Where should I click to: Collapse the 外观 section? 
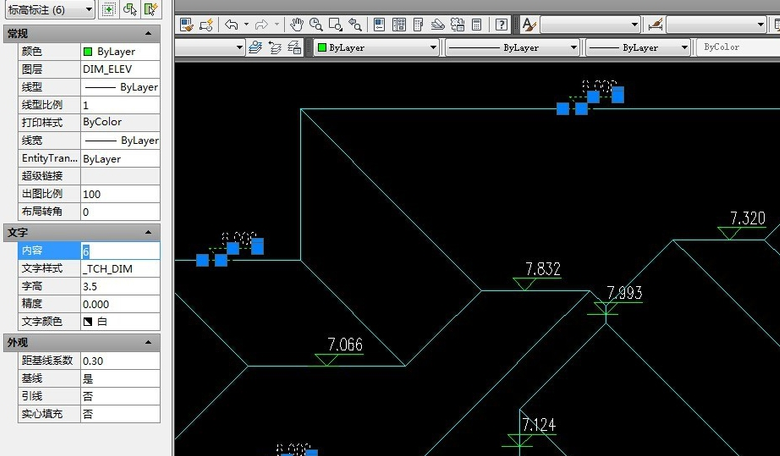(148, 343)
